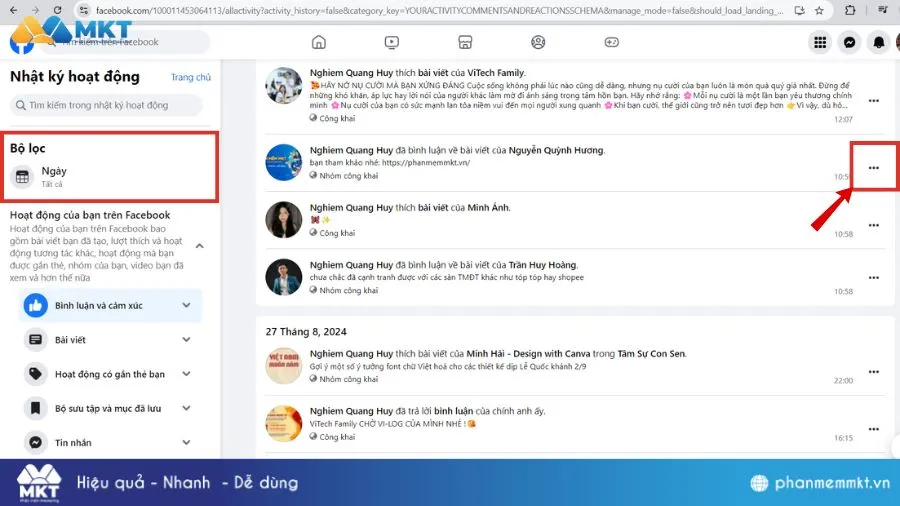Image resolution: width=900 pixels, height=506 pixels.
Task: Open options for Minh Hải Canva like entry
Action: pyautogui.click(x=874, y=371)
